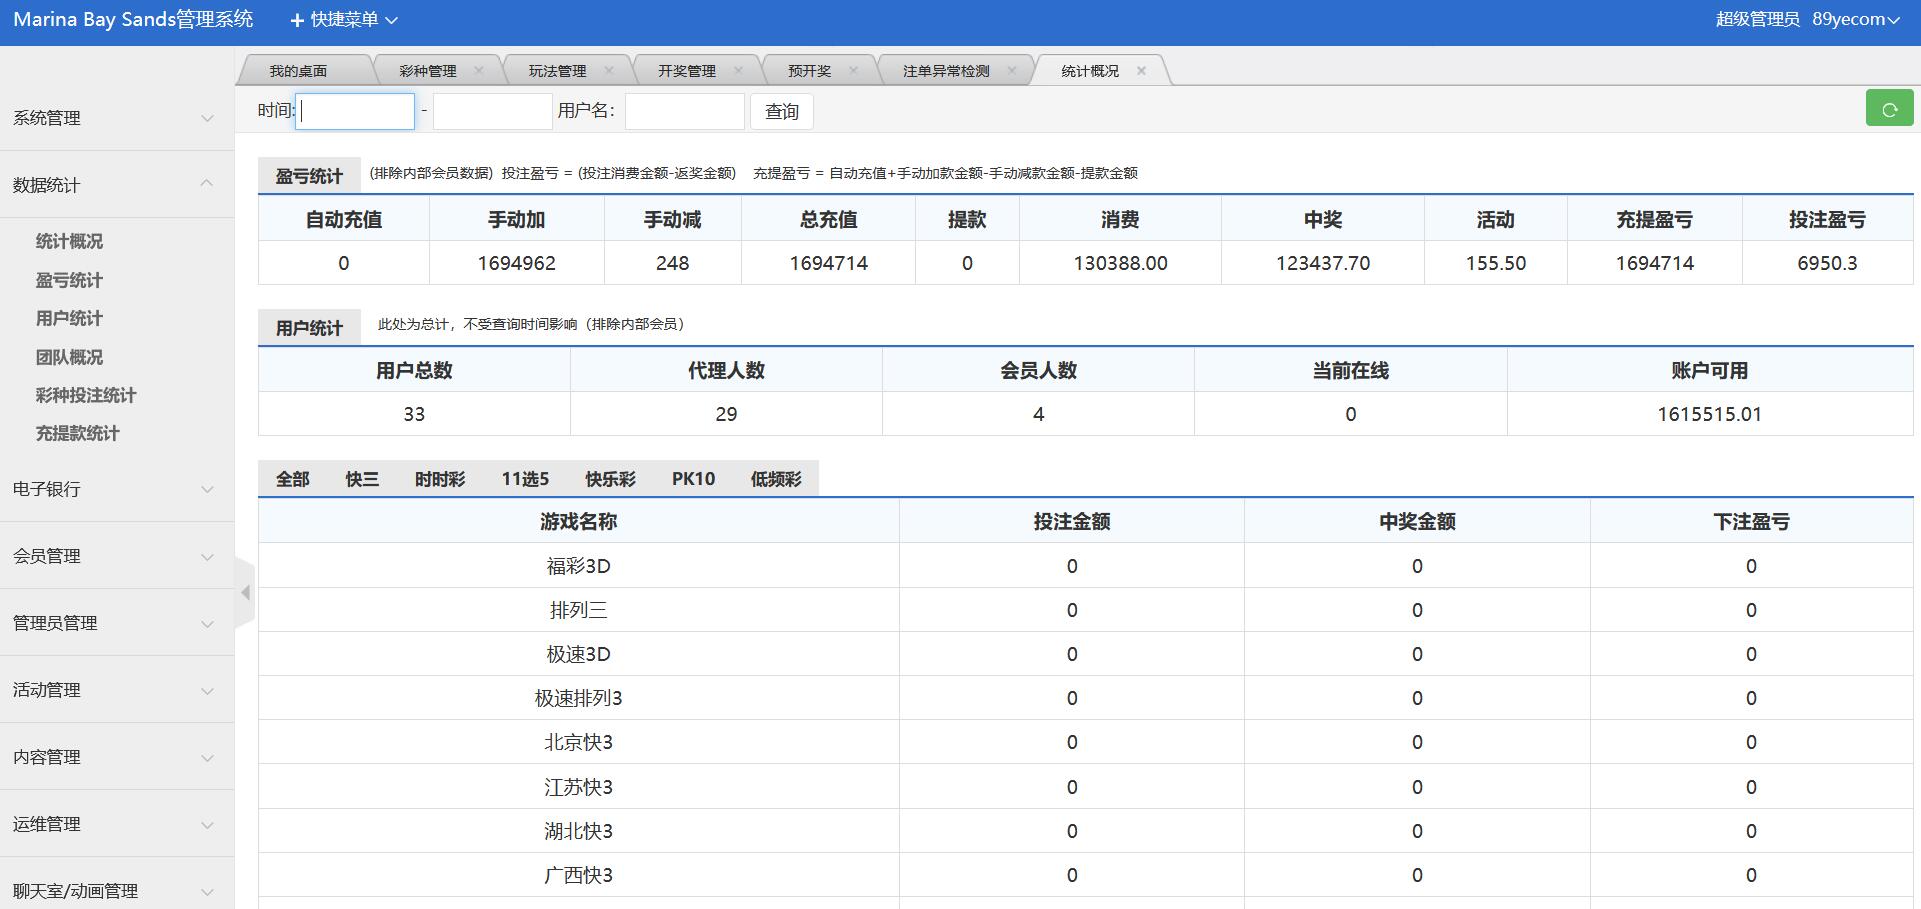The image size is (1921, 909).
Task: Close the 彩种管理 tab with X
Action: click(480, 69)
